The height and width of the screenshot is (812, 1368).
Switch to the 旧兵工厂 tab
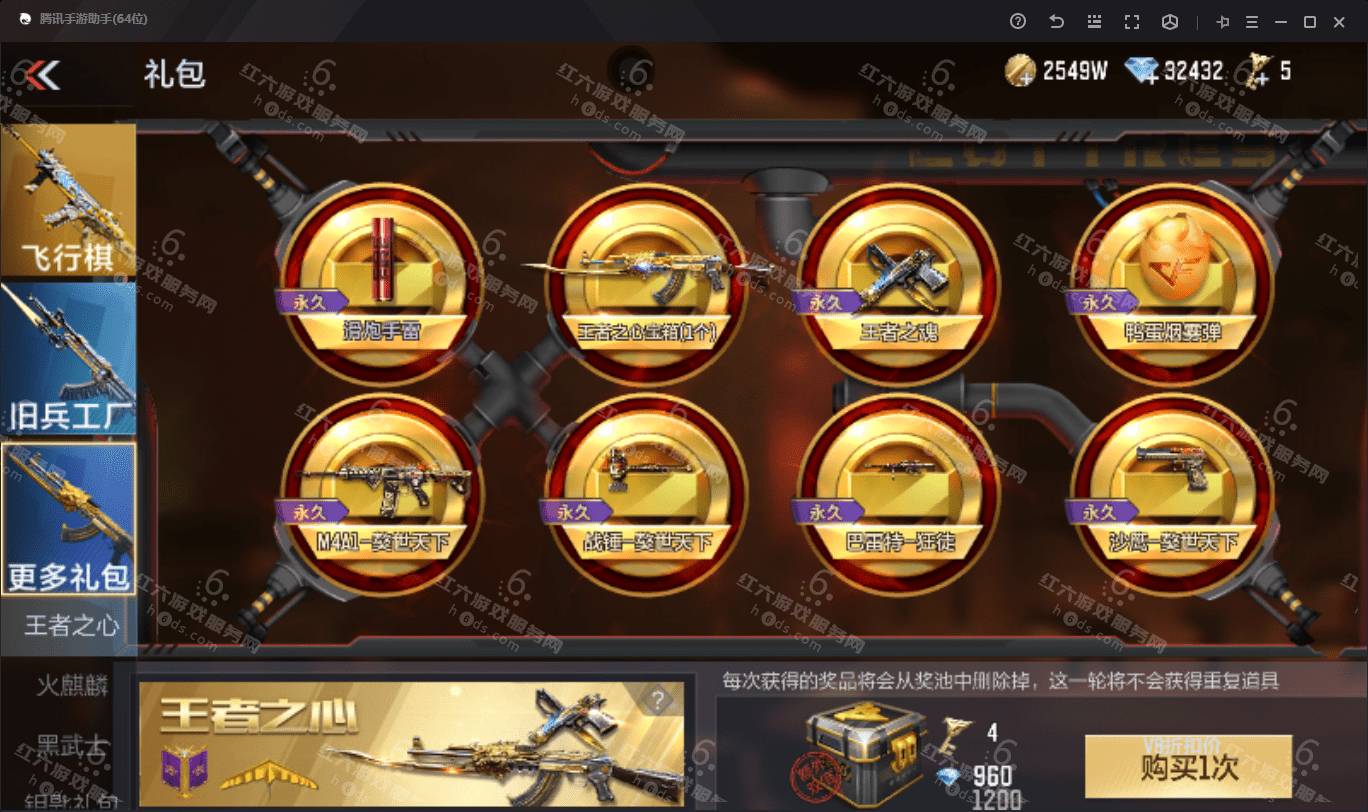(68, 358)
